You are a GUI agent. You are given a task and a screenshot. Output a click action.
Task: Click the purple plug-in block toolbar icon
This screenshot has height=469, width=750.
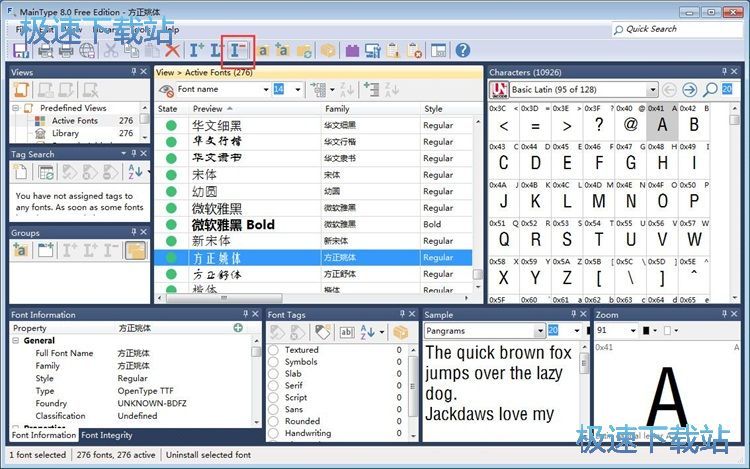point(352,50)
